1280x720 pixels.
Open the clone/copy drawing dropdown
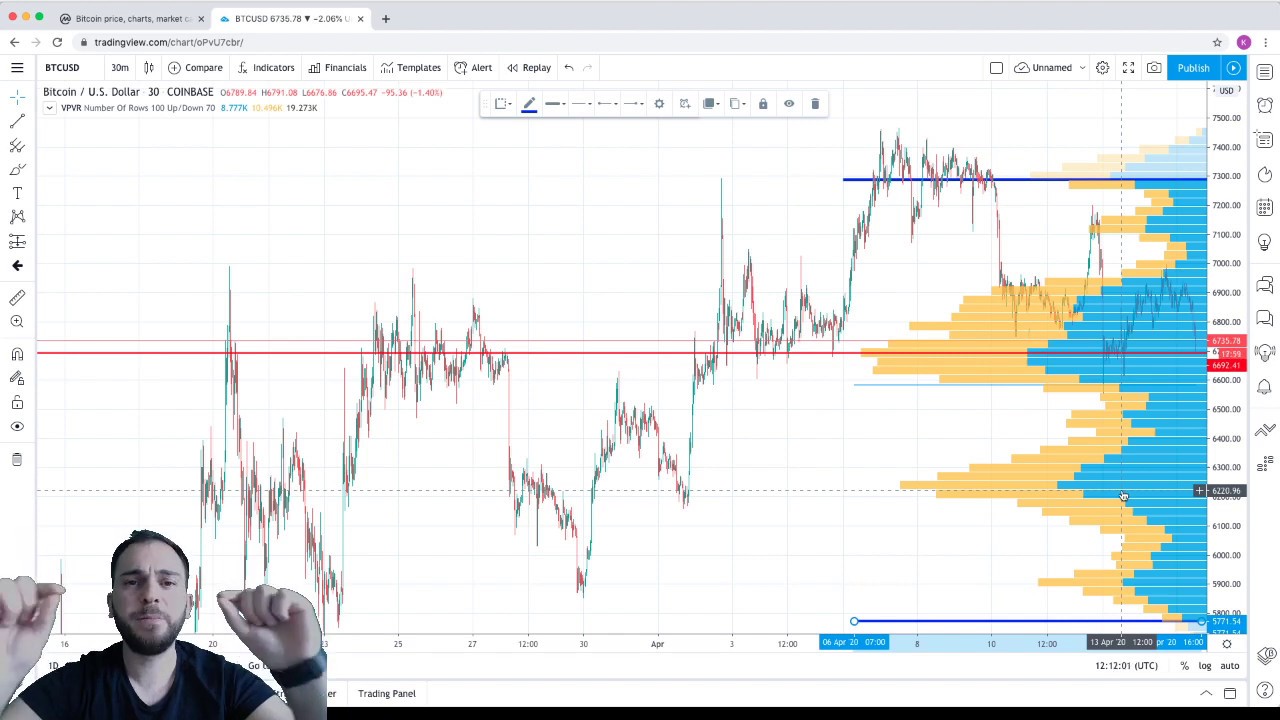click(737, 103)
